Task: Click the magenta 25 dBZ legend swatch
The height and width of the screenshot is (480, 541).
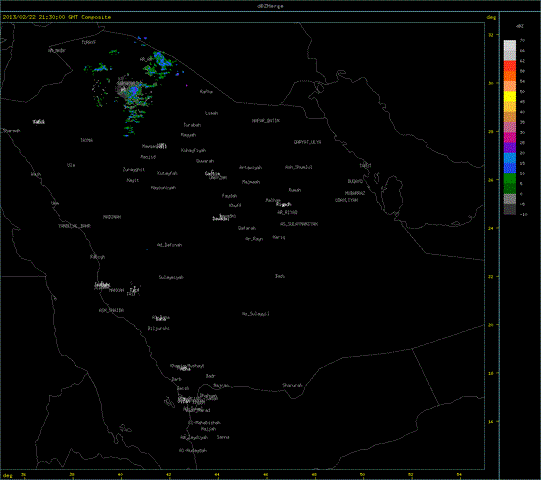Action: click(x=510, y=137)
